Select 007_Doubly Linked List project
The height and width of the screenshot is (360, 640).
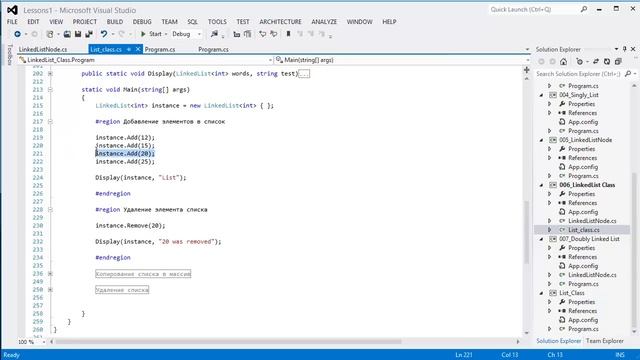[589, 239]
